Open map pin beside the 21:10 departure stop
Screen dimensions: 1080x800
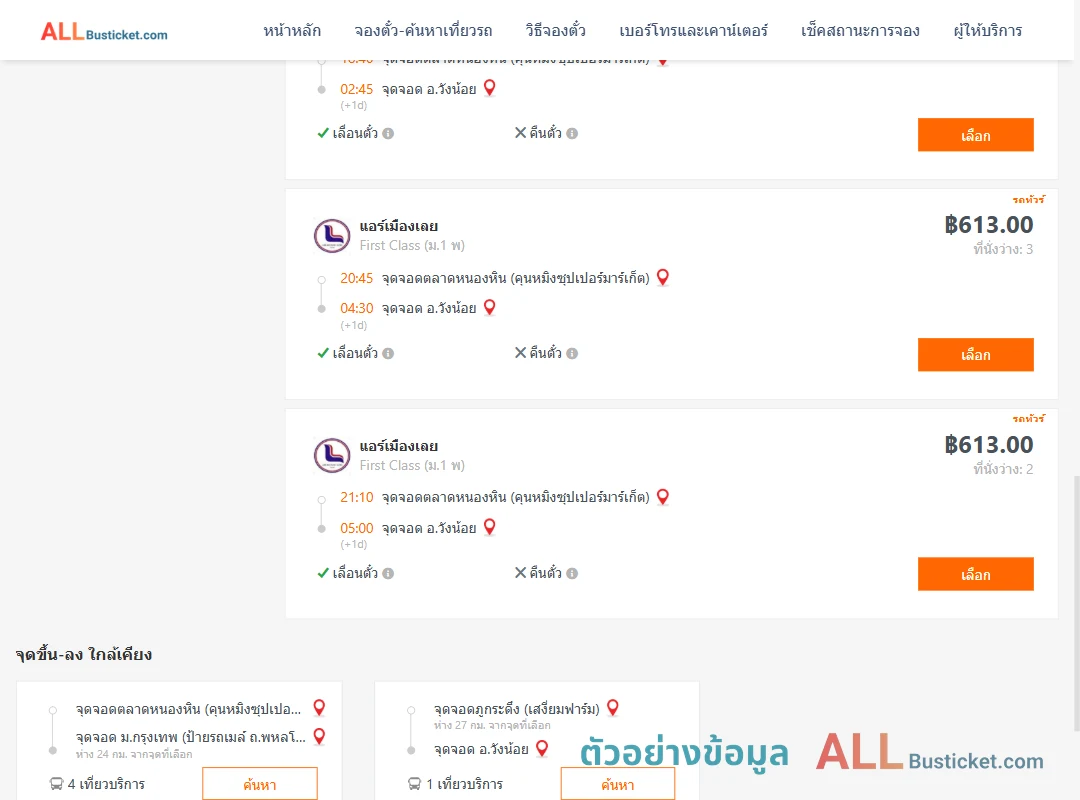coord(663,497)
